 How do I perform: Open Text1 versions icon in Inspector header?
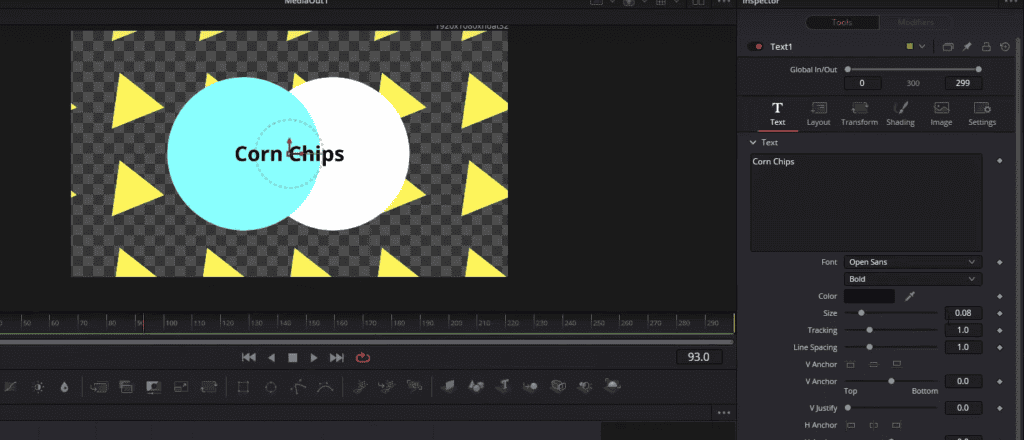click(x=948, y=47)
